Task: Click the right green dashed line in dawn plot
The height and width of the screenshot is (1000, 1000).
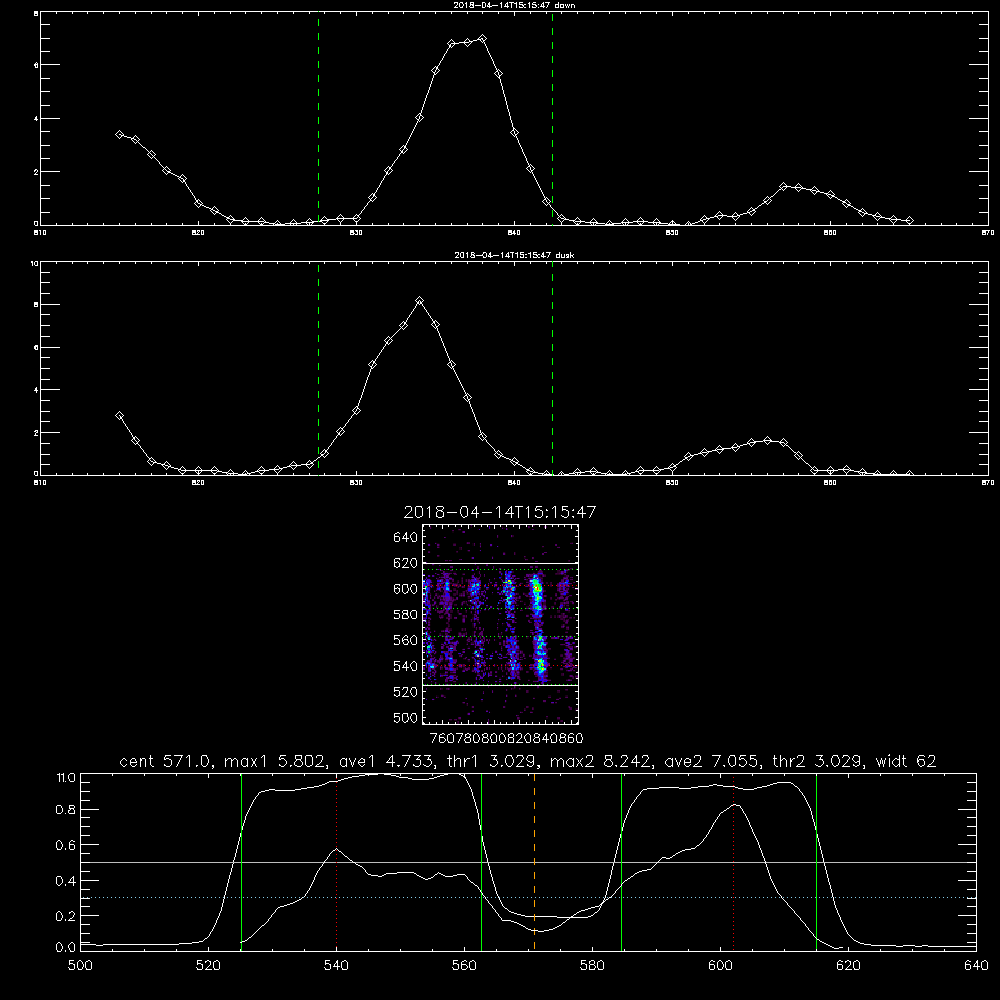Action: coord(552,118)
